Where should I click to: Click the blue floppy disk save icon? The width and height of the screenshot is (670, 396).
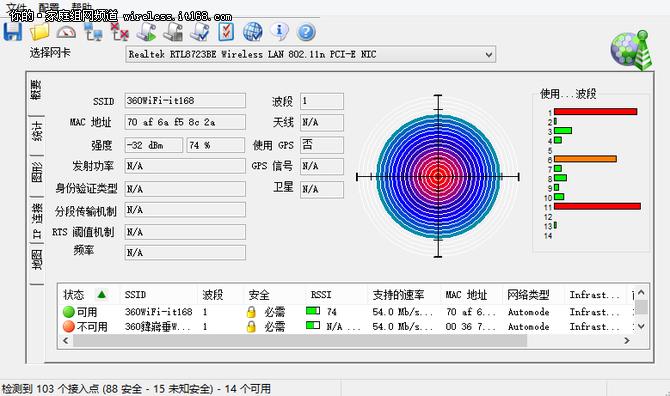pos(13,32)
